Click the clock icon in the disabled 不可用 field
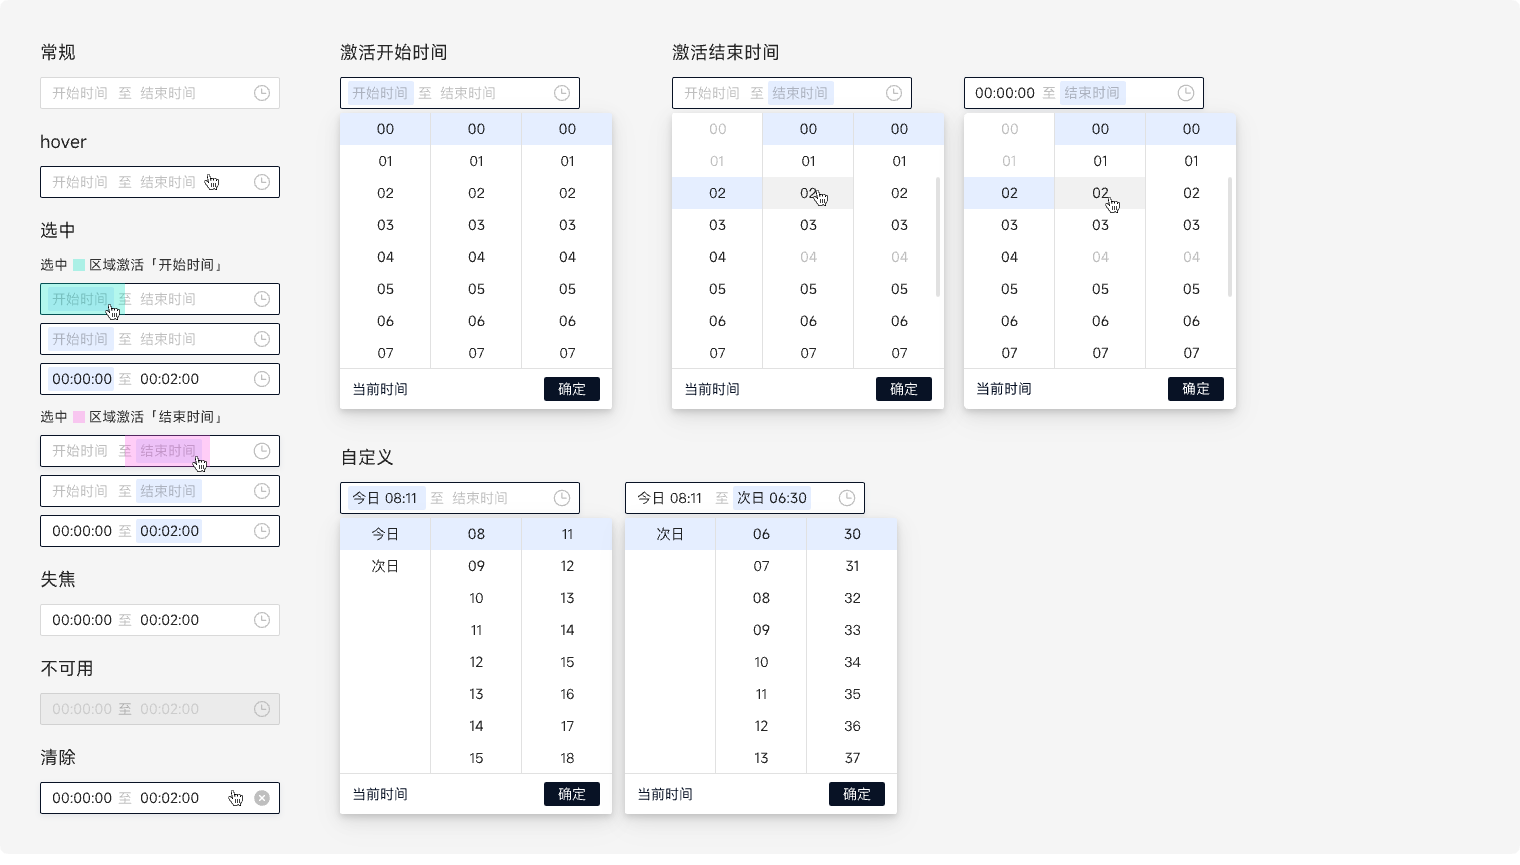 [262, 709]
